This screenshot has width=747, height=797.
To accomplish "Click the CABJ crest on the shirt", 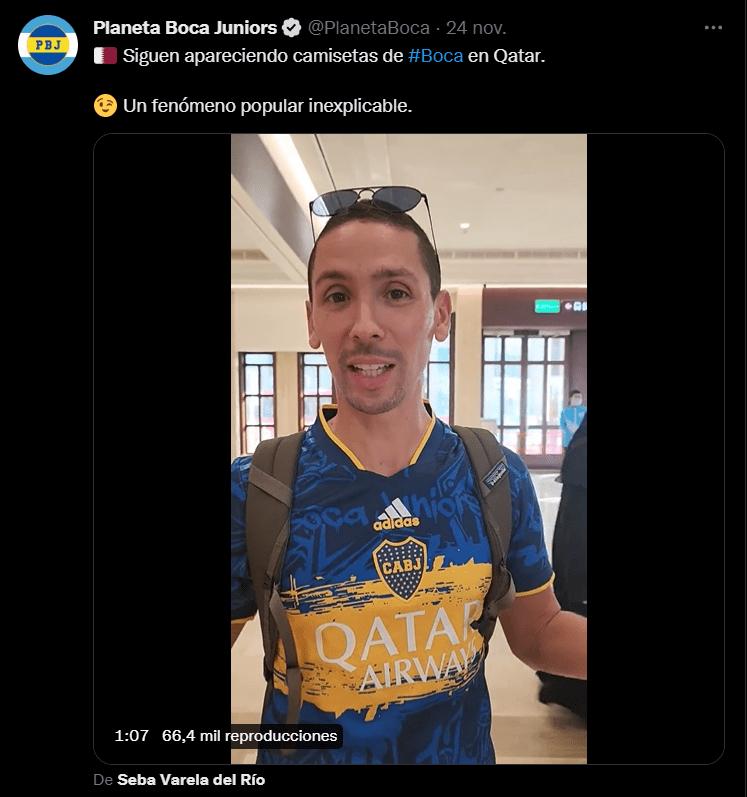I will 400,568.
